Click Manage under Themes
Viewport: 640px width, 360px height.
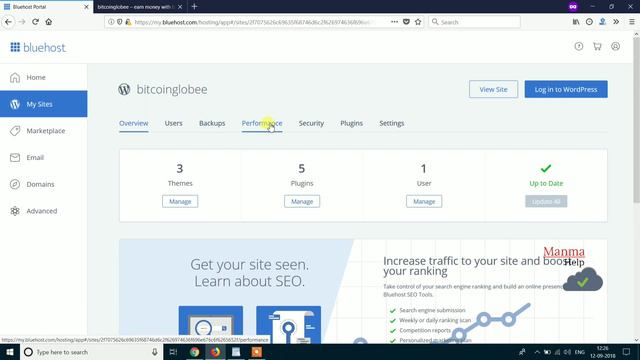[180, 201]
